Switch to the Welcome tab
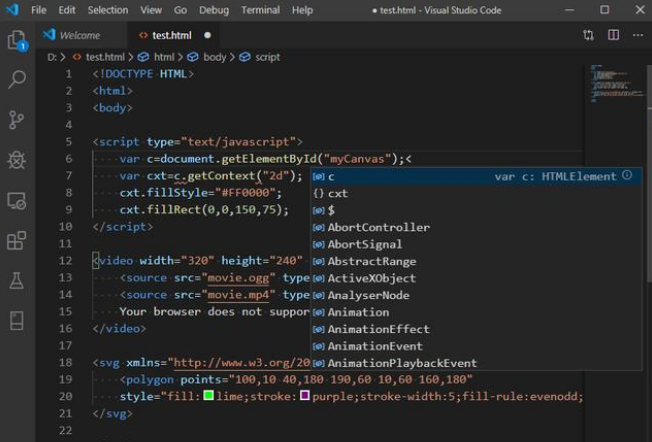This screenshot has width=652, height=442. coord(79,35)
